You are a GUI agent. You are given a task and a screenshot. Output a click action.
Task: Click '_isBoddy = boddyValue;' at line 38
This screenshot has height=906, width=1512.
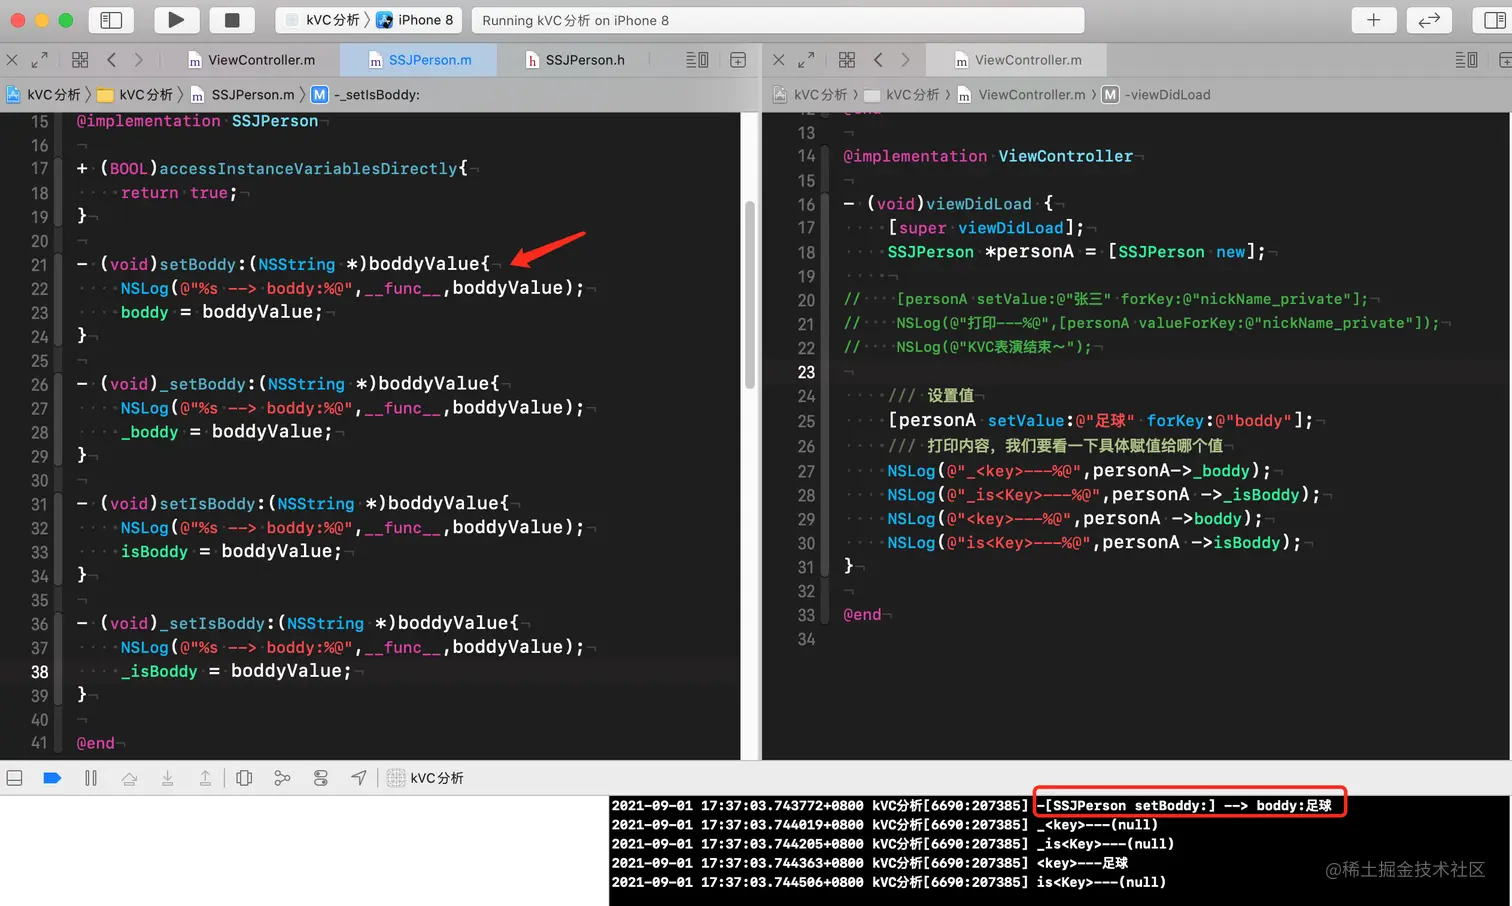tap(236, 671)
